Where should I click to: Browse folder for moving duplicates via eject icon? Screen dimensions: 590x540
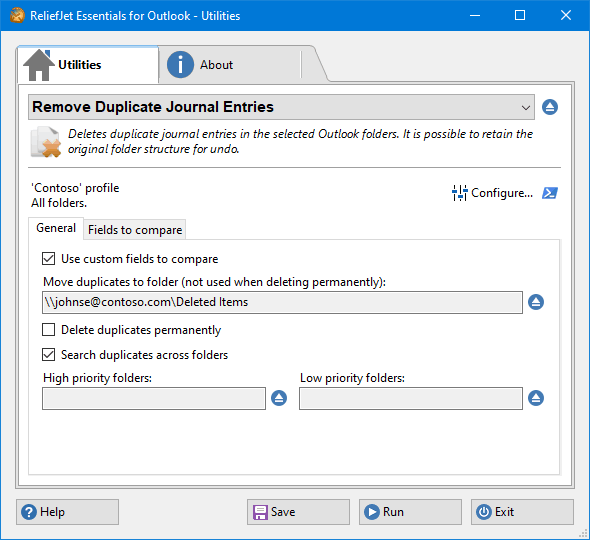[x=536, y=302]
